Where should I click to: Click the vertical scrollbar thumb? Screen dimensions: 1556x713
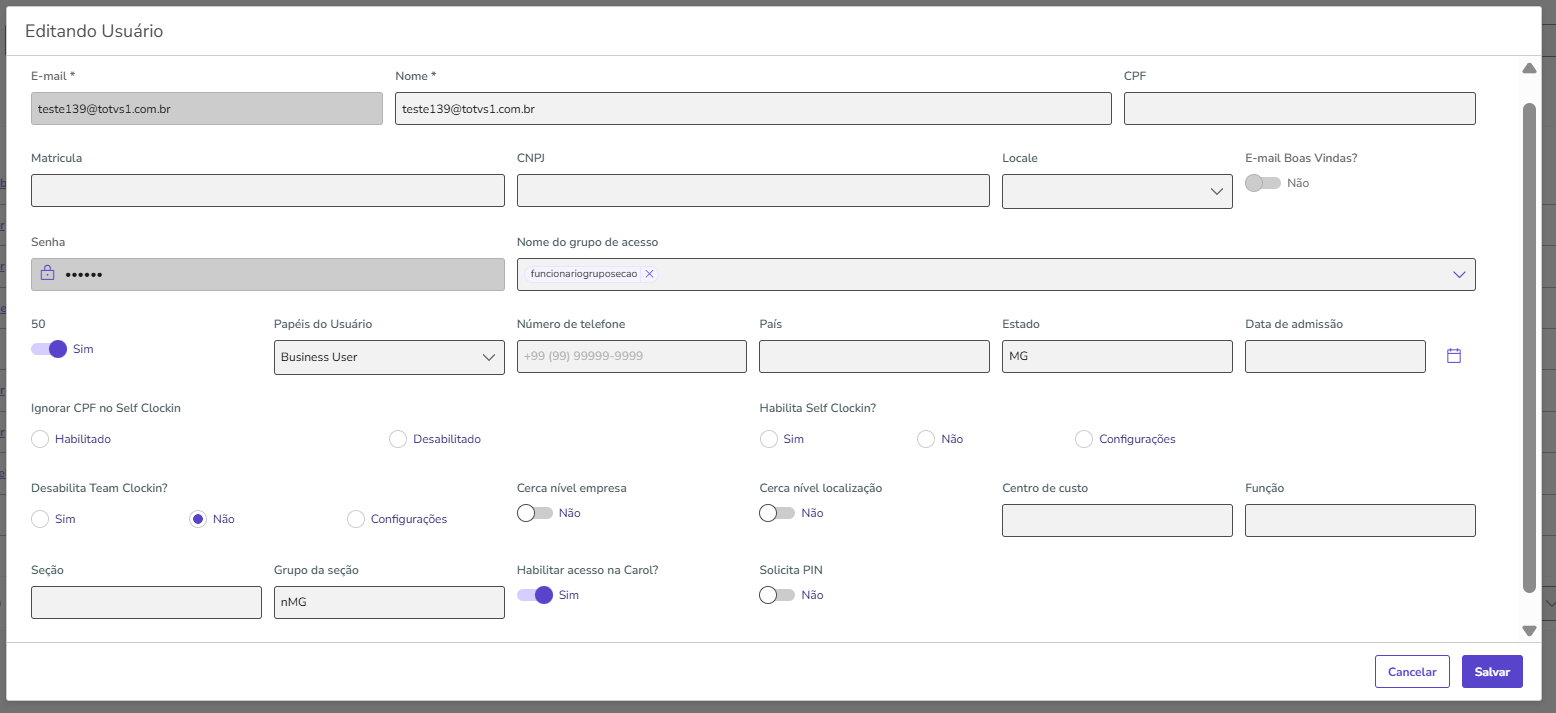(1528, 345)
